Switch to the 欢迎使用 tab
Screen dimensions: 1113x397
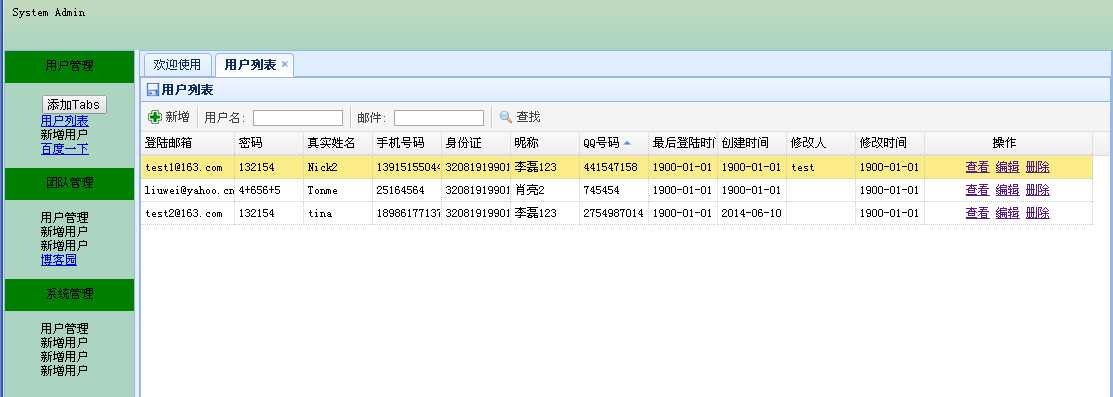(177, 65)
